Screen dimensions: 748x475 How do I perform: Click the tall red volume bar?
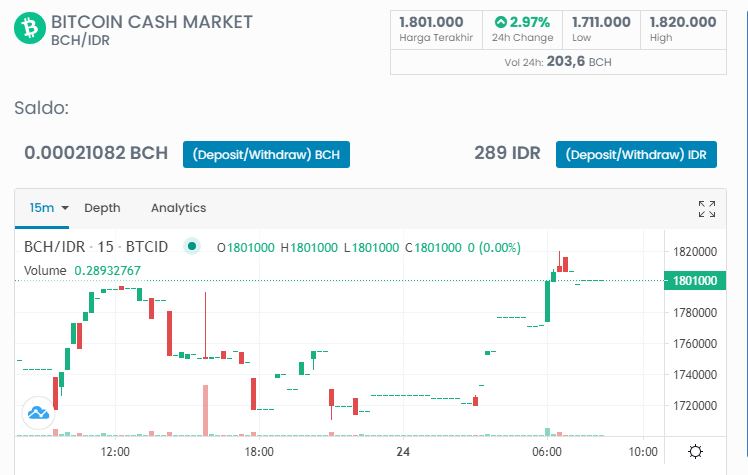coord(206,410)
